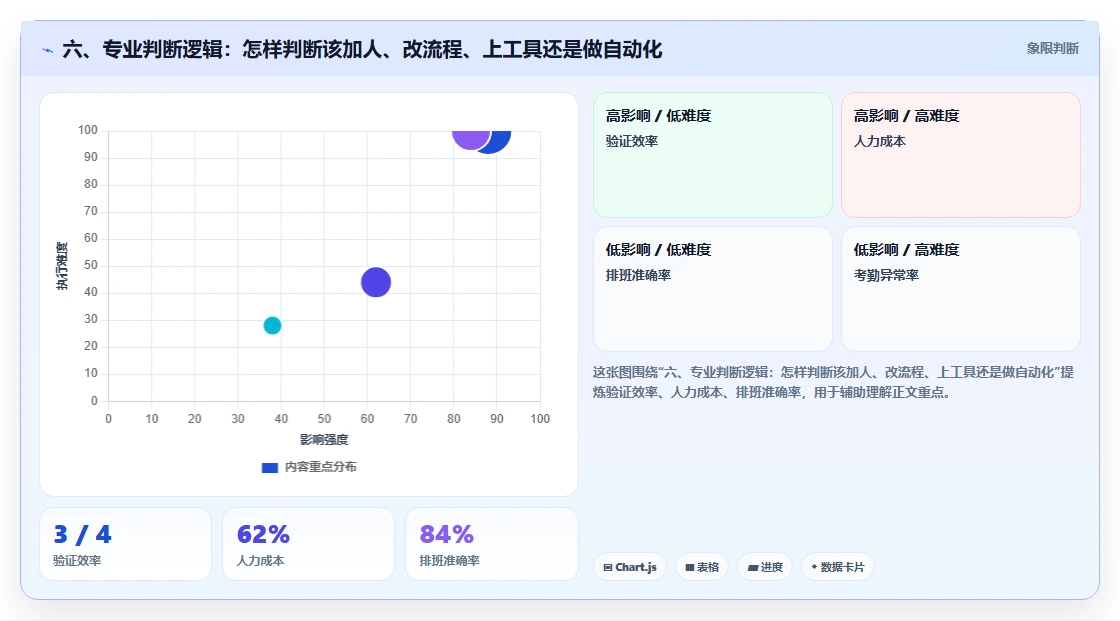
Task: Click the dark blue bubble at chart top
Action: point(498,141)
